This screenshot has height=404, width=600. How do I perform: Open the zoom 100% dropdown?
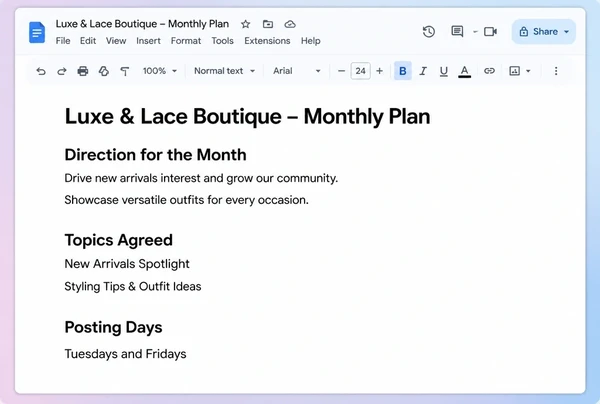[x=160, y=71]
